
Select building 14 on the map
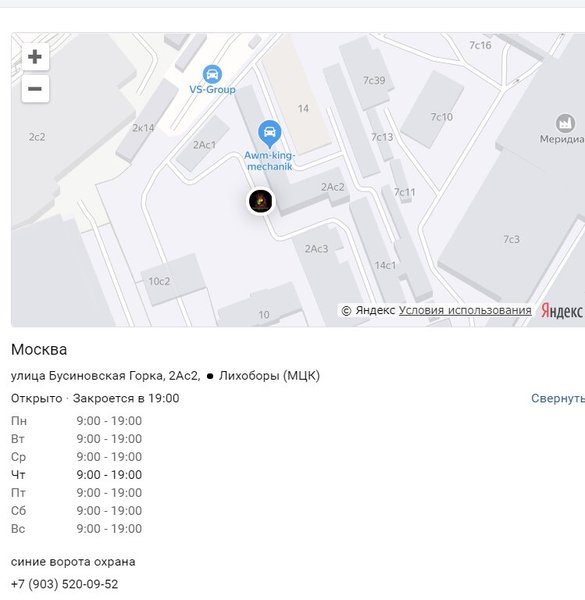coord(303,109)
